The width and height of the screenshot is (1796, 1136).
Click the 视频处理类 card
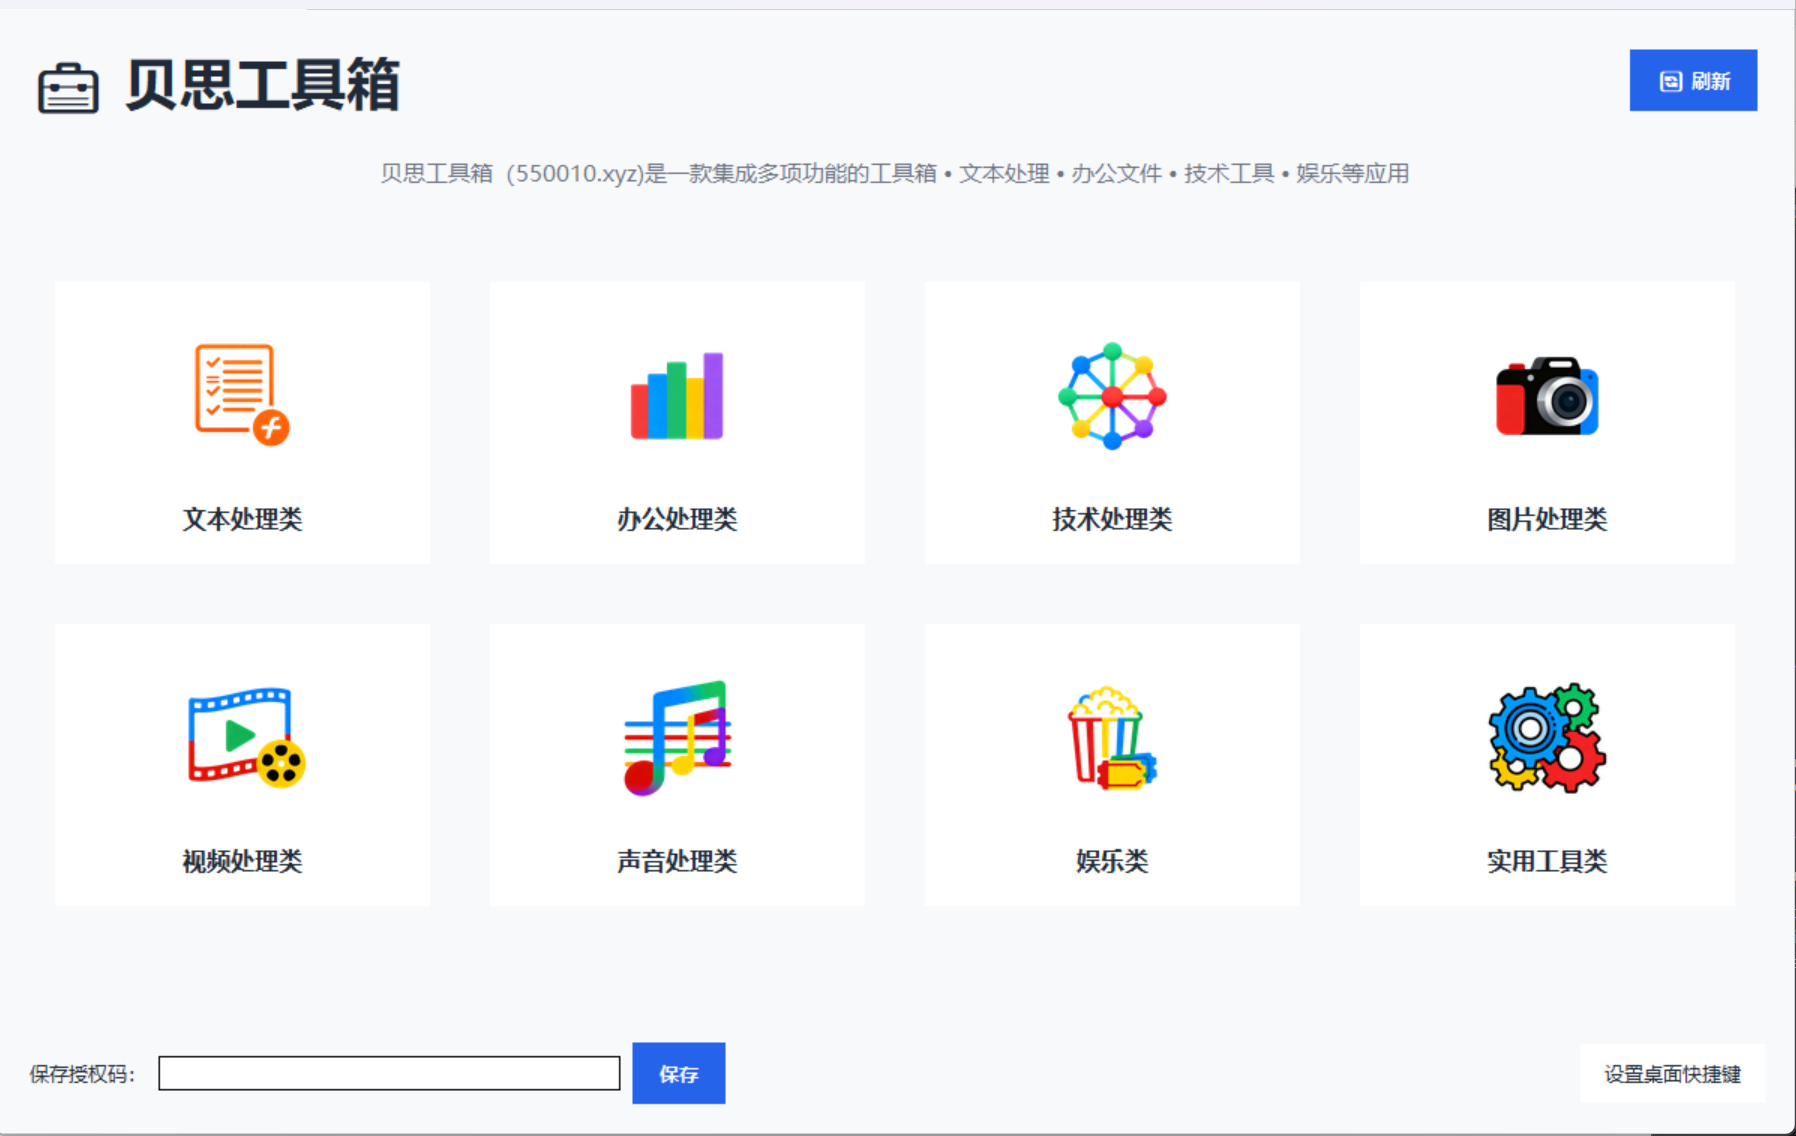pos(242,764)
